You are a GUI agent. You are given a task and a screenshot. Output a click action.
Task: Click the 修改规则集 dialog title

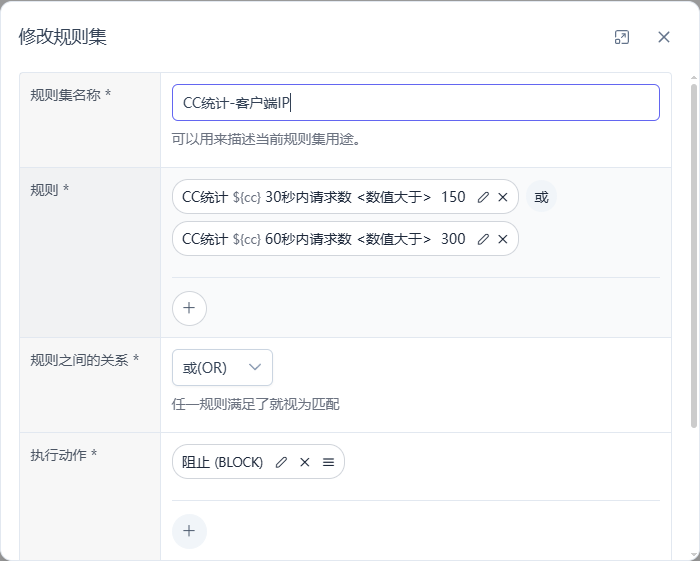pos(62,37)
